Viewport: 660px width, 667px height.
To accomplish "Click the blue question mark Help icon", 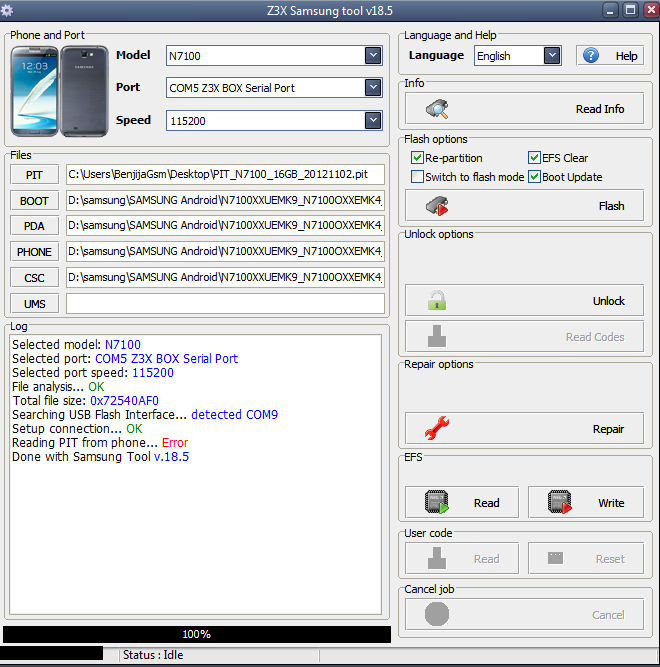I will [591, 55].
